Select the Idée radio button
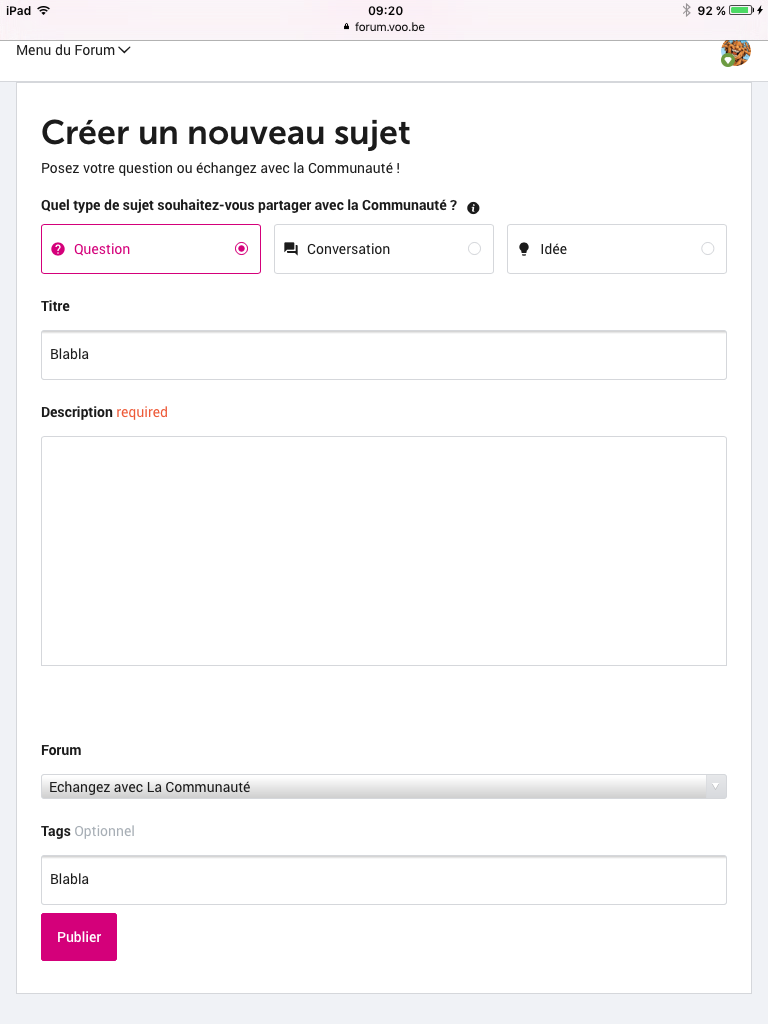Screen dimensions: 768x1024 (708, 249)
